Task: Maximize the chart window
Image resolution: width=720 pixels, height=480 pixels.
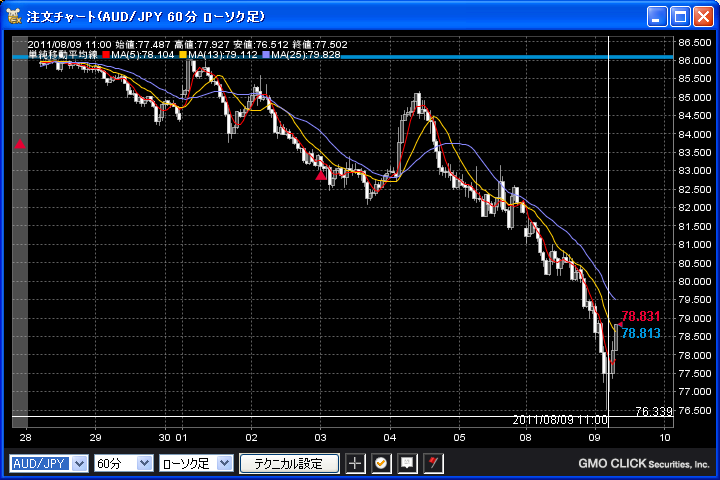Action: pos(680,16)
